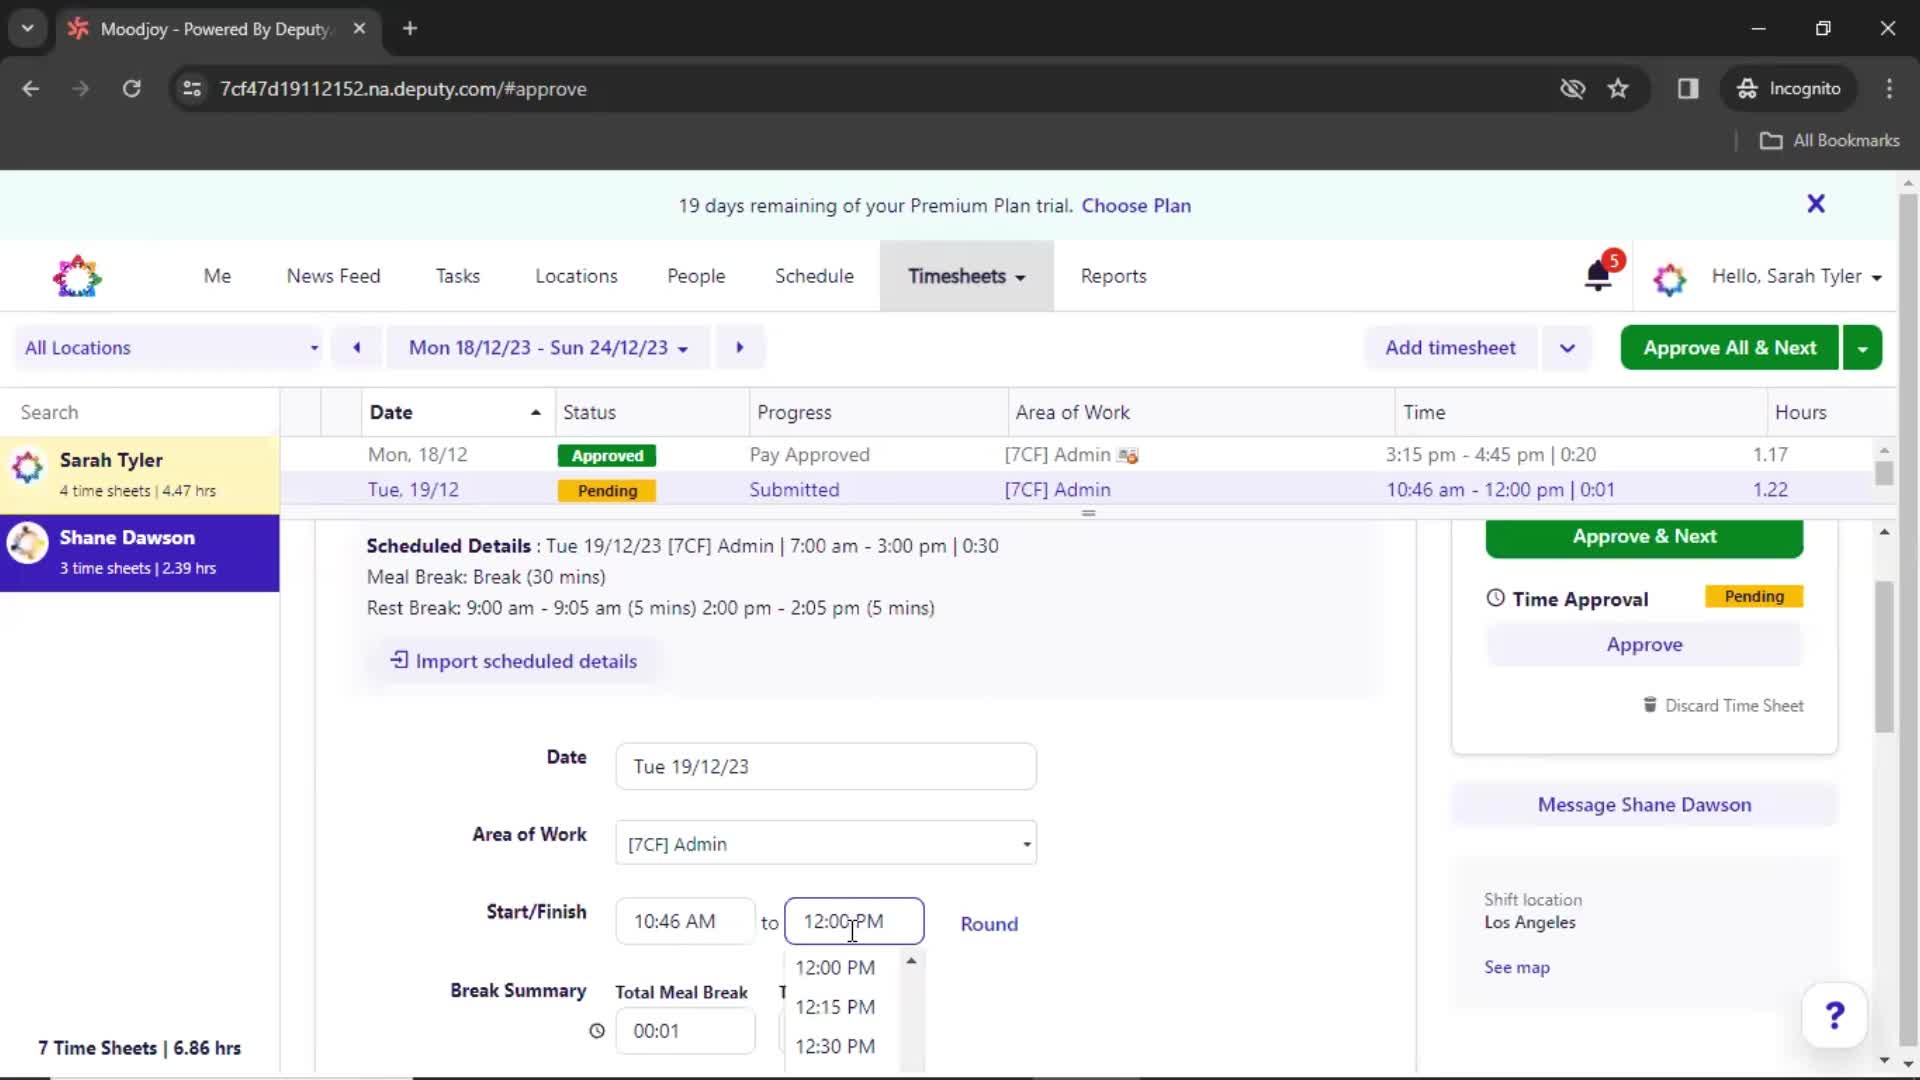Open the tab search chevron
1920x1080 pixels.
tap(28, 28)
